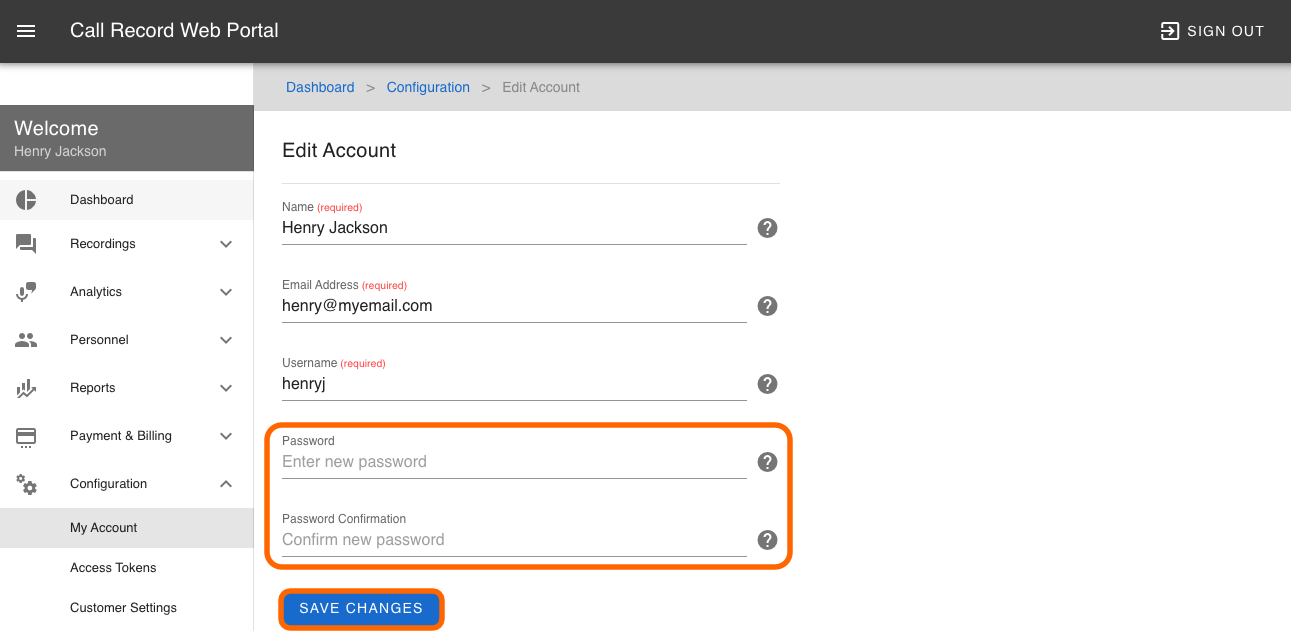
Task: Click the Analytics microphone icon
Action: click(26, 292)
